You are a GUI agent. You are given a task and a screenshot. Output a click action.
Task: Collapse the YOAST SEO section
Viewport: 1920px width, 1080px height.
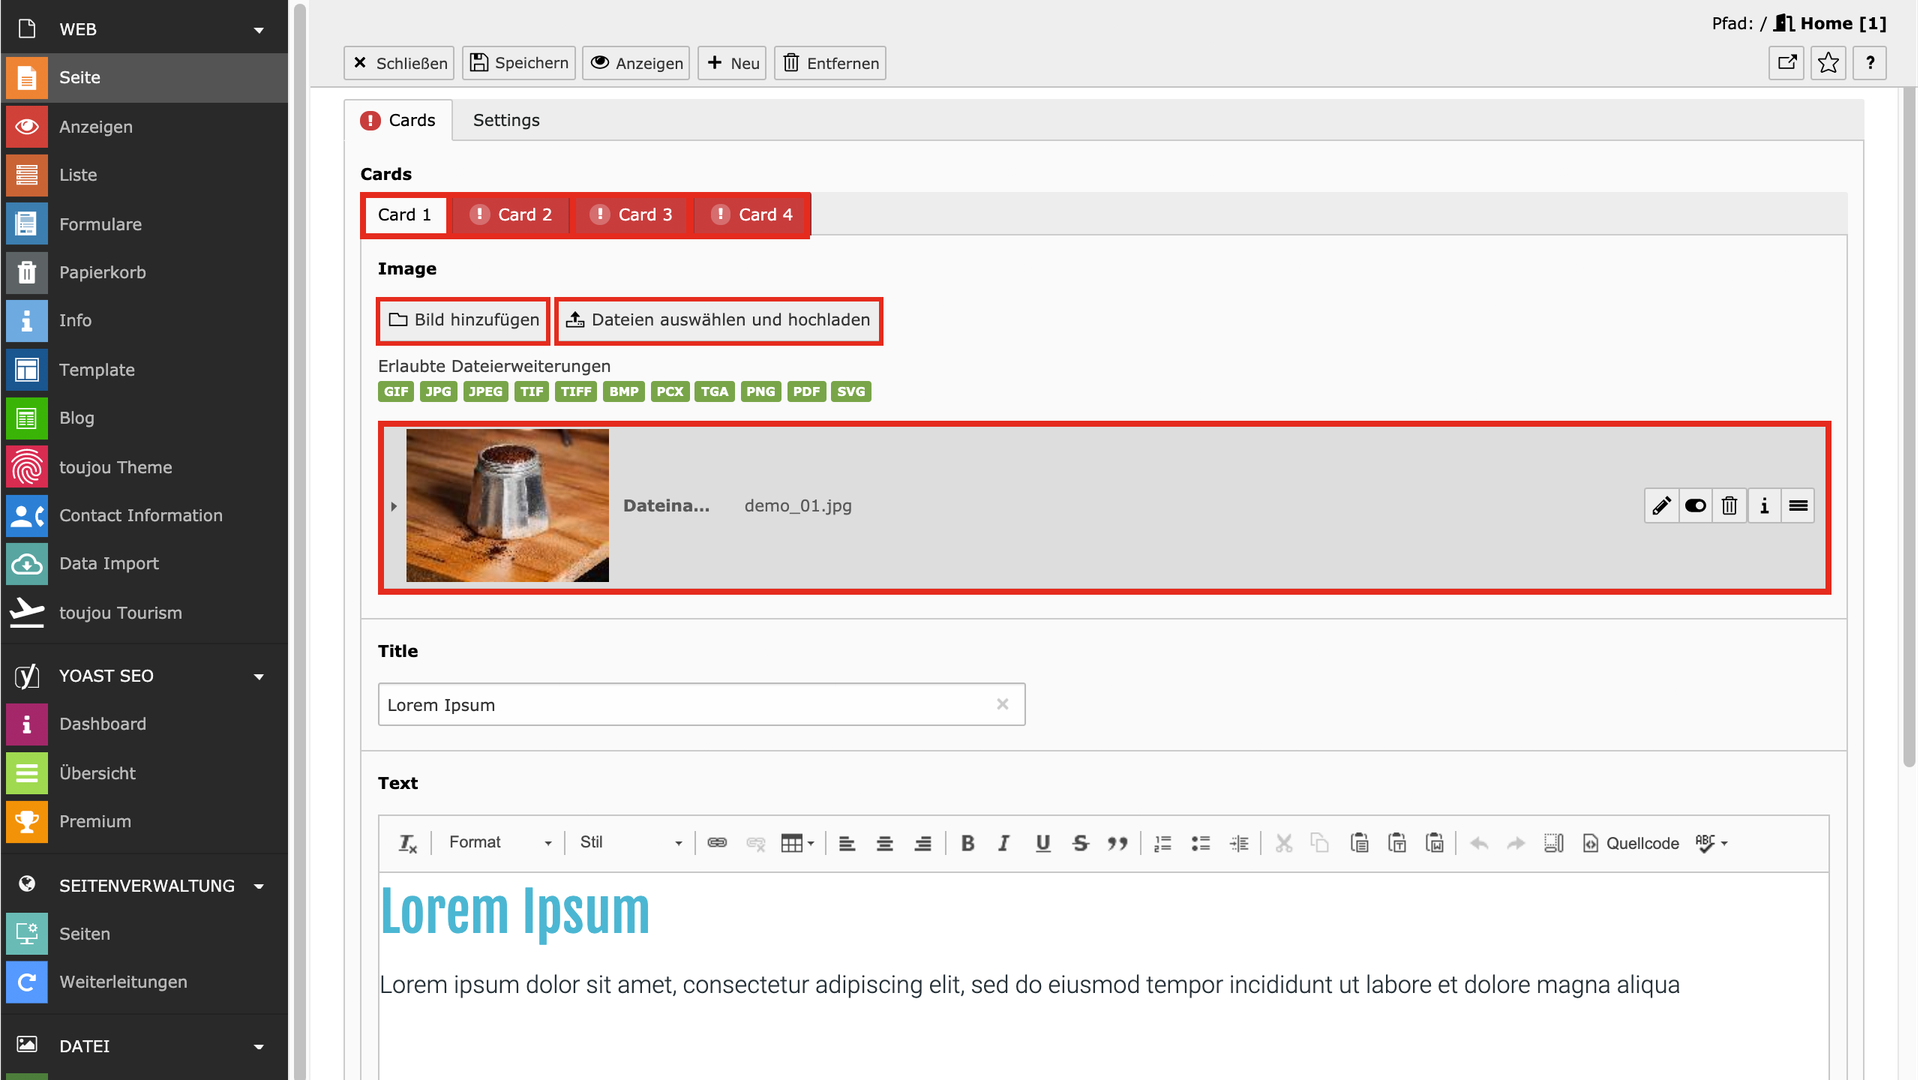[259, 677]
